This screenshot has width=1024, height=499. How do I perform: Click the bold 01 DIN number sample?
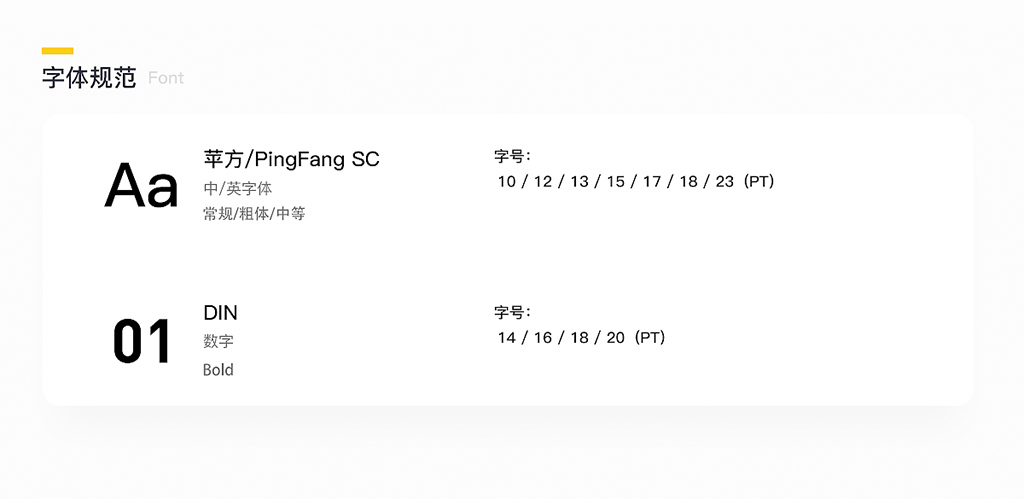(x=142, y=341)
